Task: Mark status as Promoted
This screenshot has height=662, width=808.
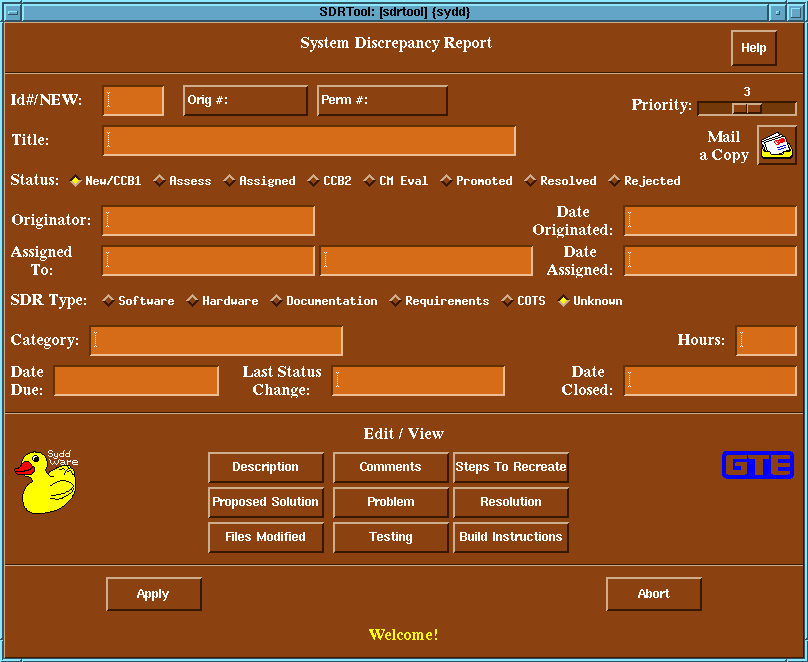Action: (x=476, y=181)
